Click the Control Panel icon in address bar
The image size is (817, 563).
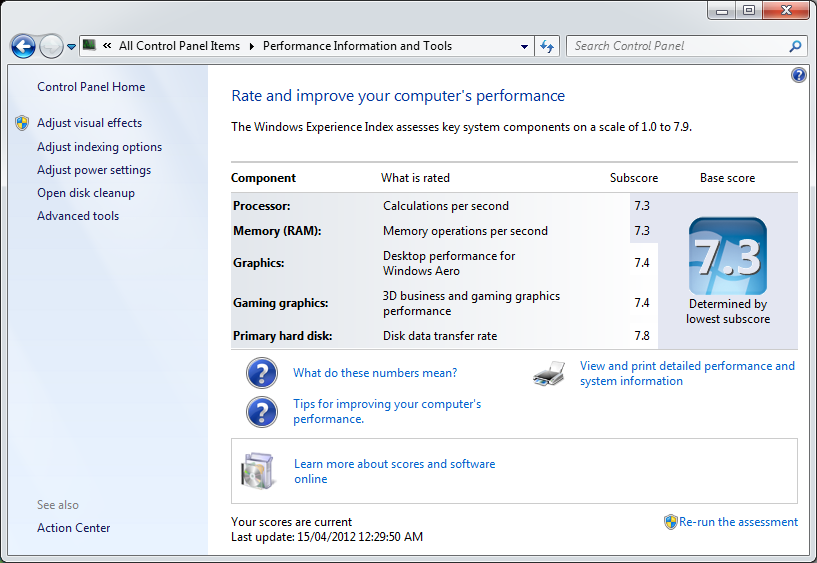[89, 45]
